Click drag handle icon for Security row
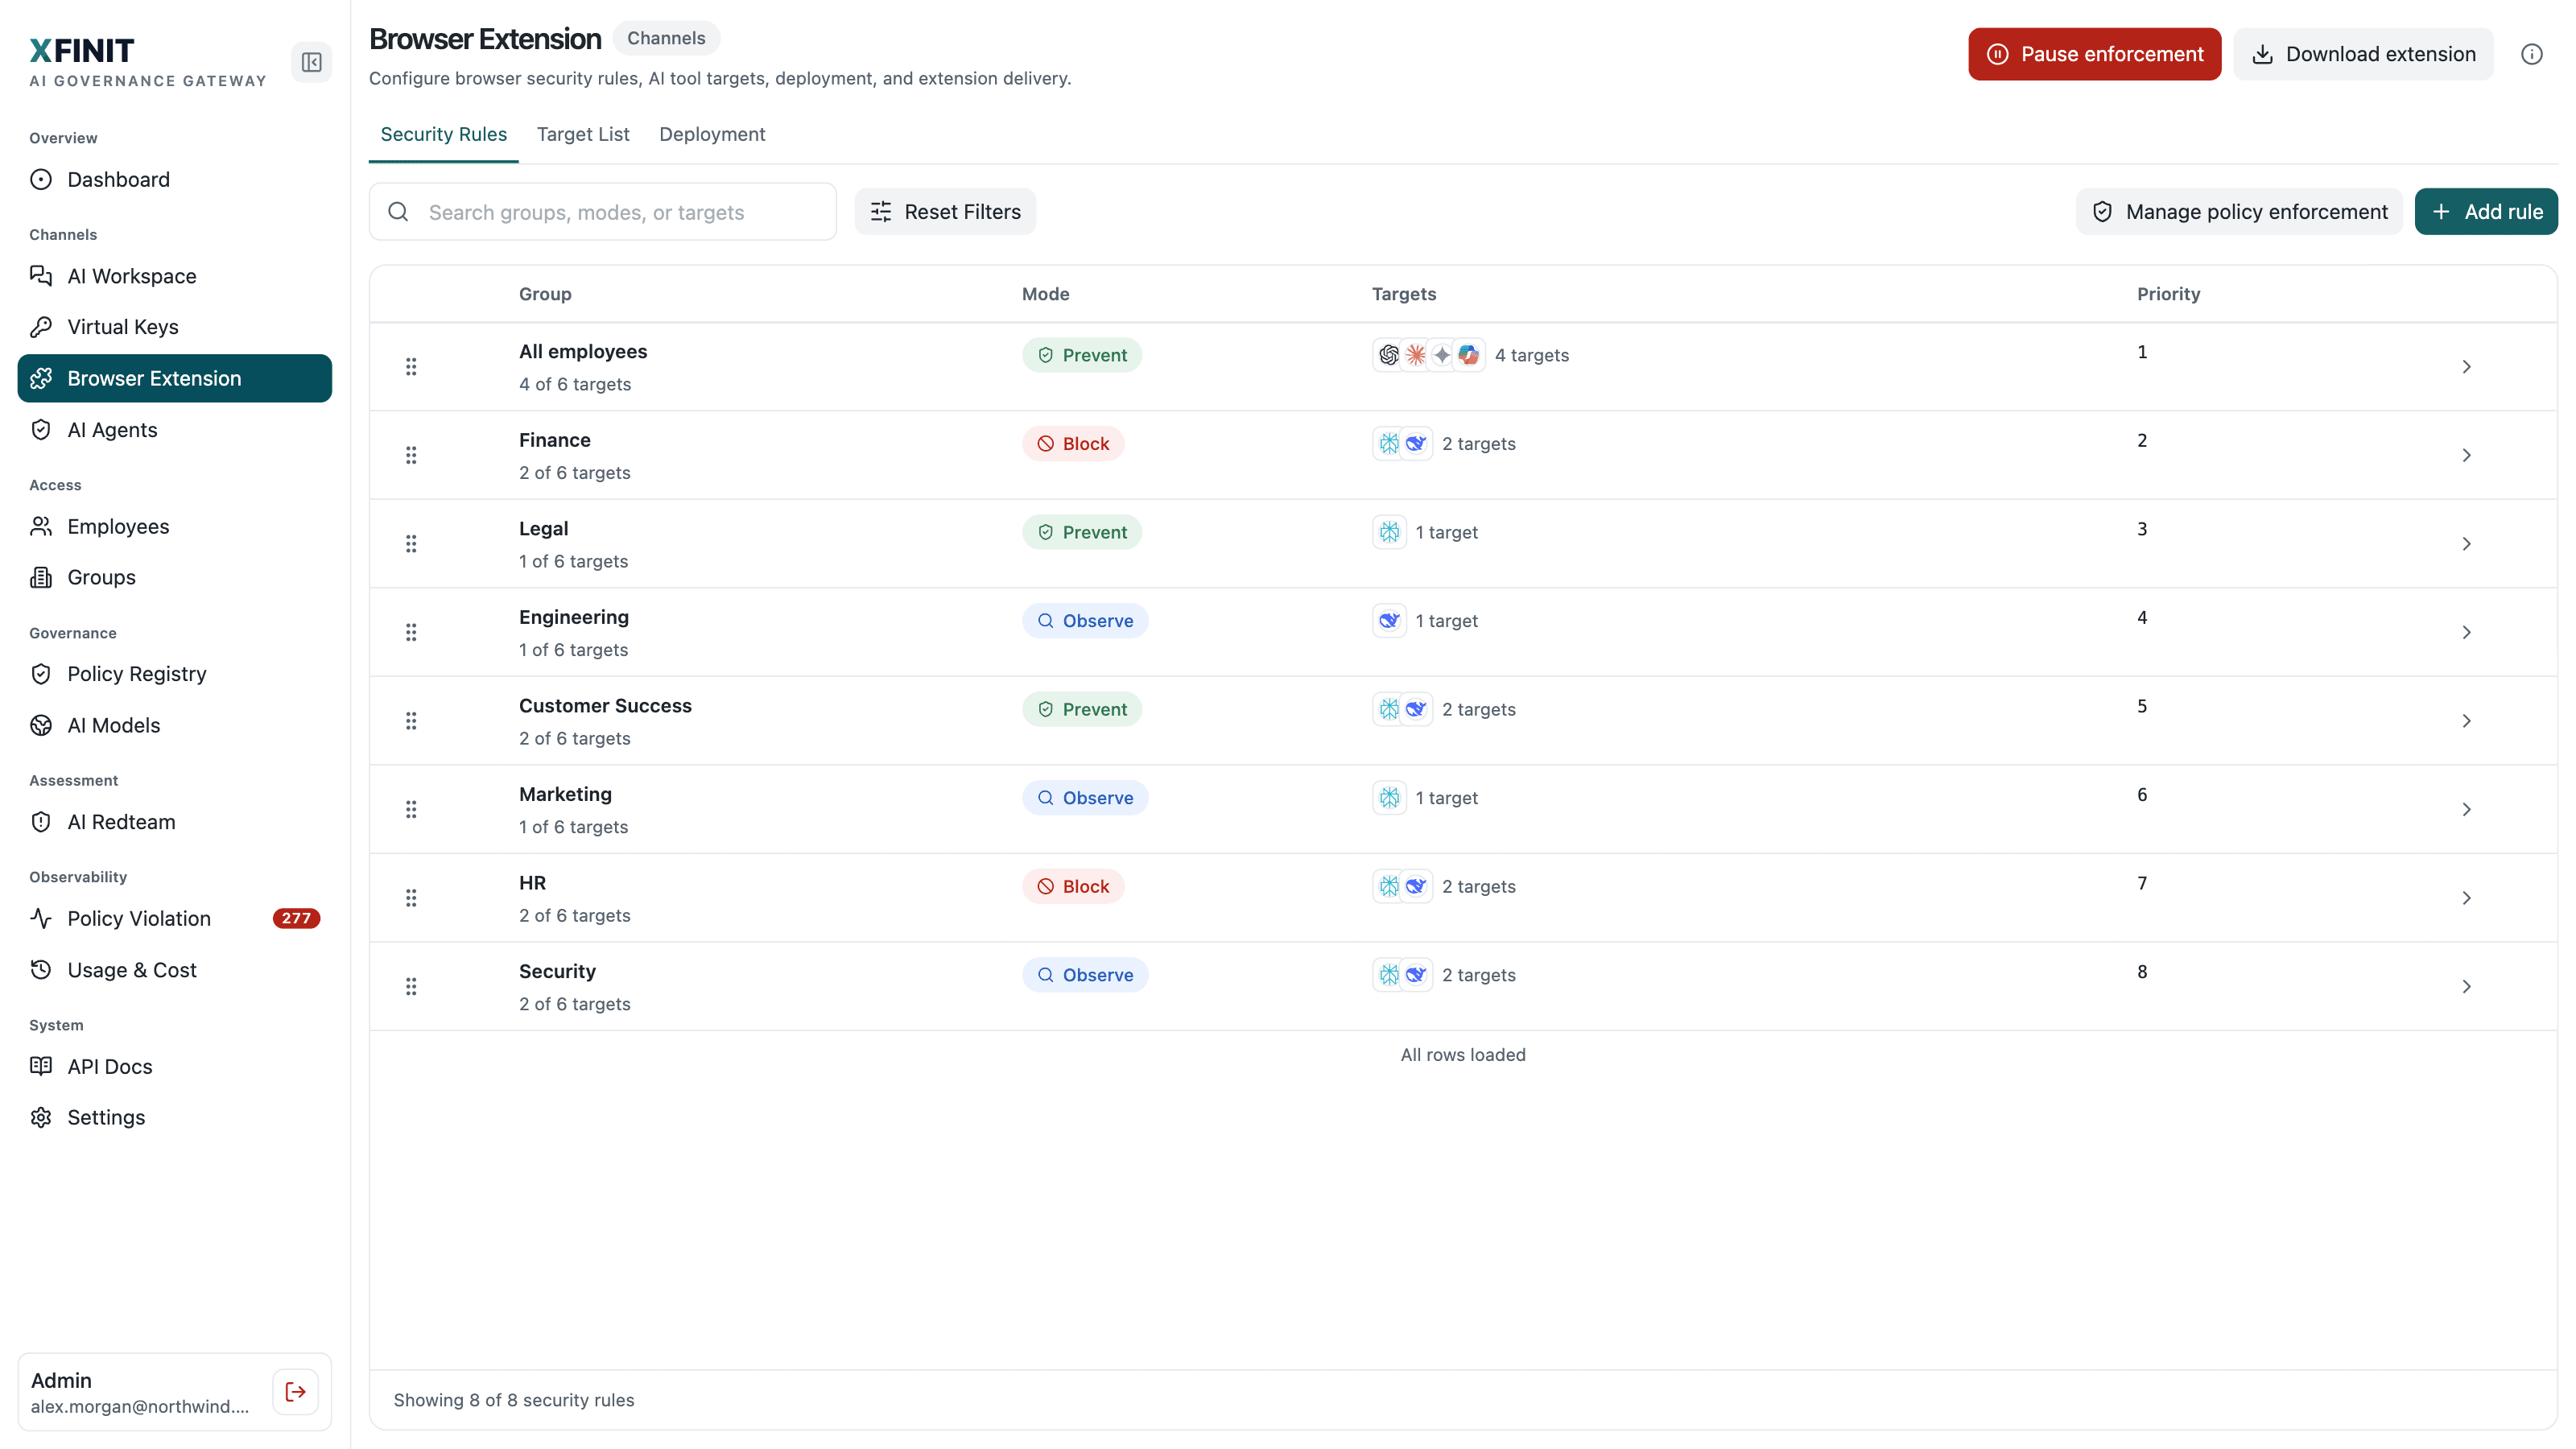Screen dimensions: 2576x1449 coord(411,986)
